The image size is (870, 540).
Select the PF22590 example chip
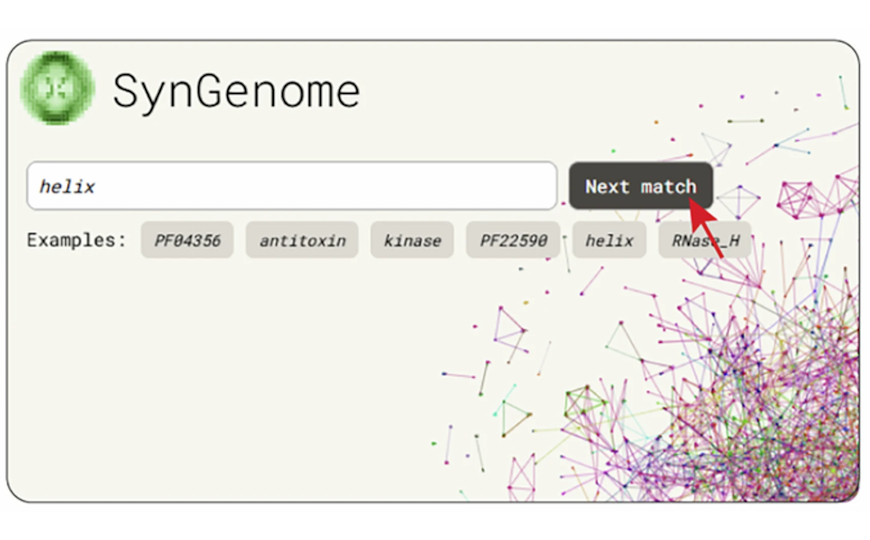pos(513,241)
